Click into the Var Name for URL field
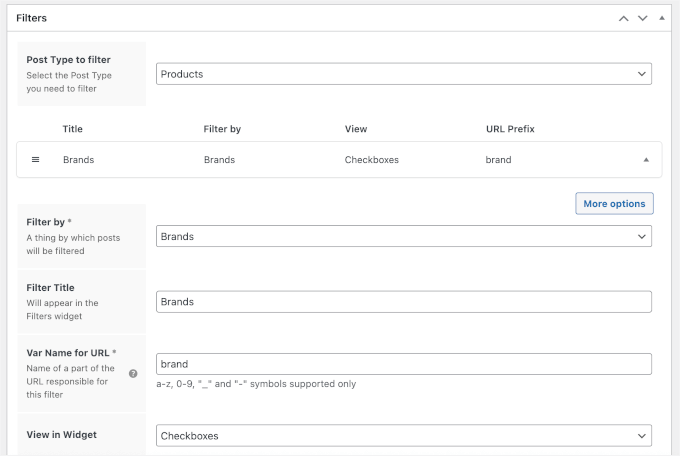 point(404,364)
